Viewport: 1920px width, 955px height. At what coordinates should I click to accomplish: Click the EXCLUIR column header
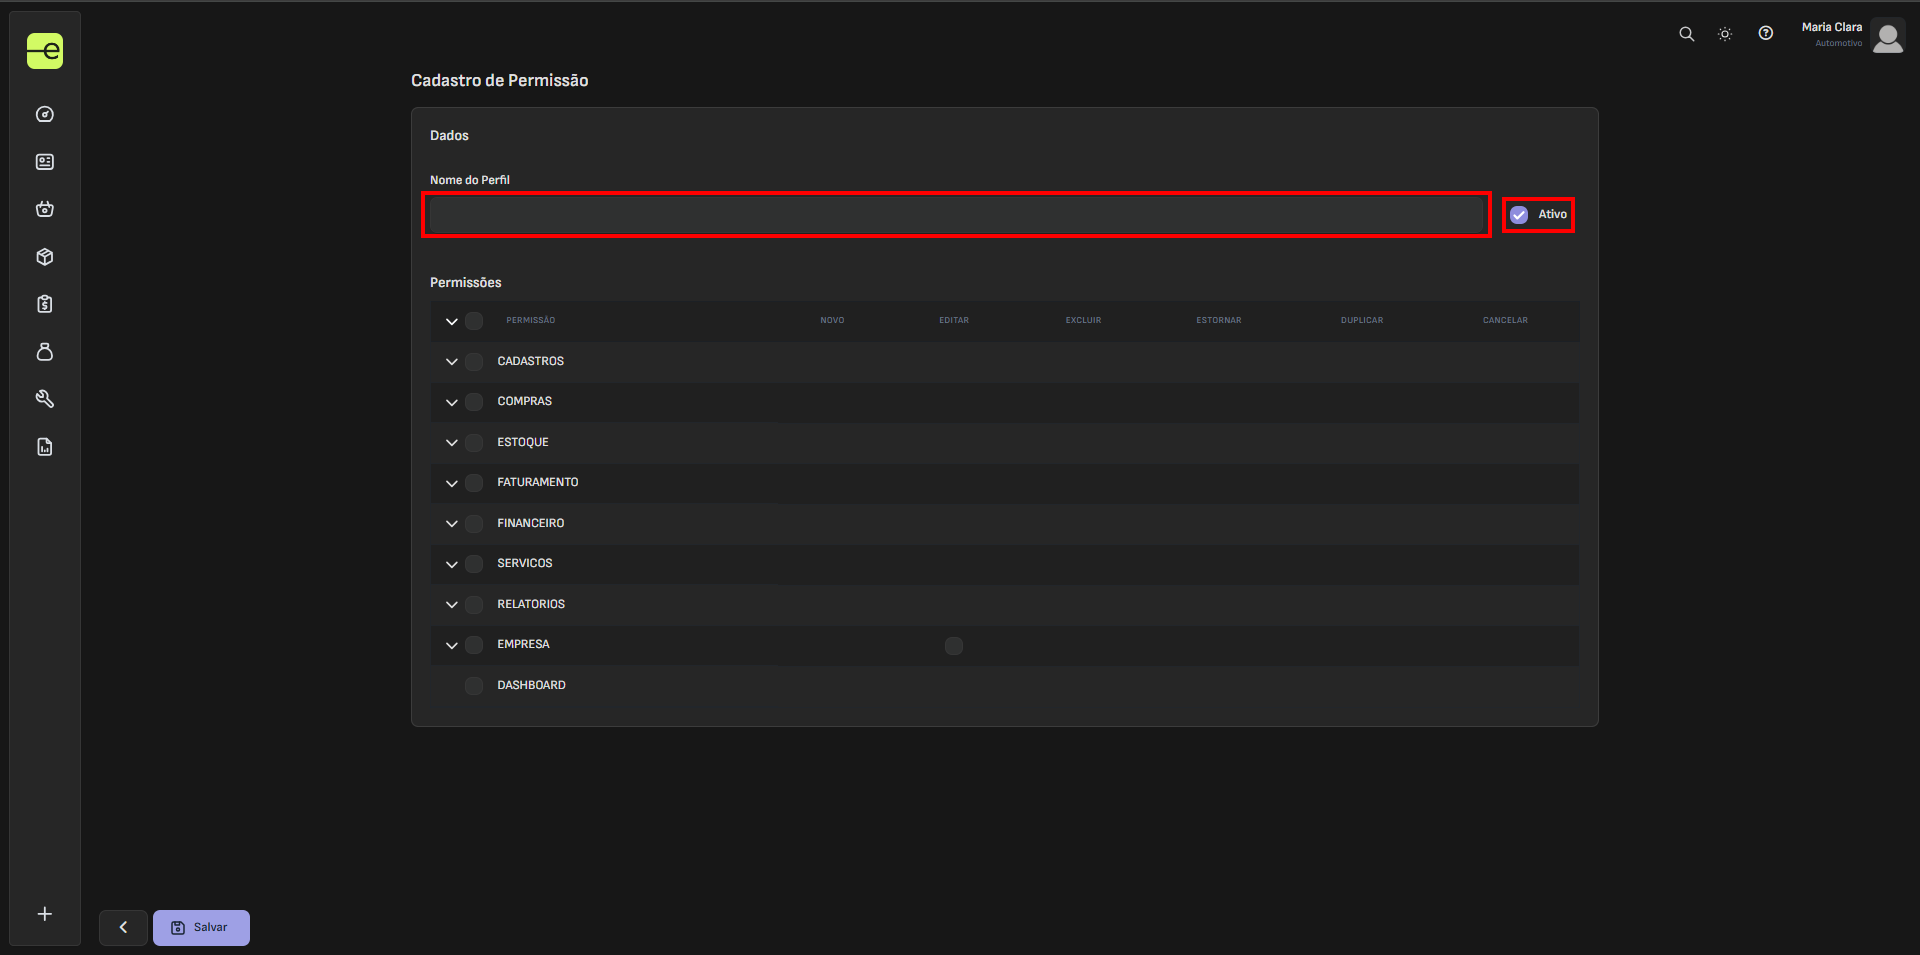(x=1083, y=321)
